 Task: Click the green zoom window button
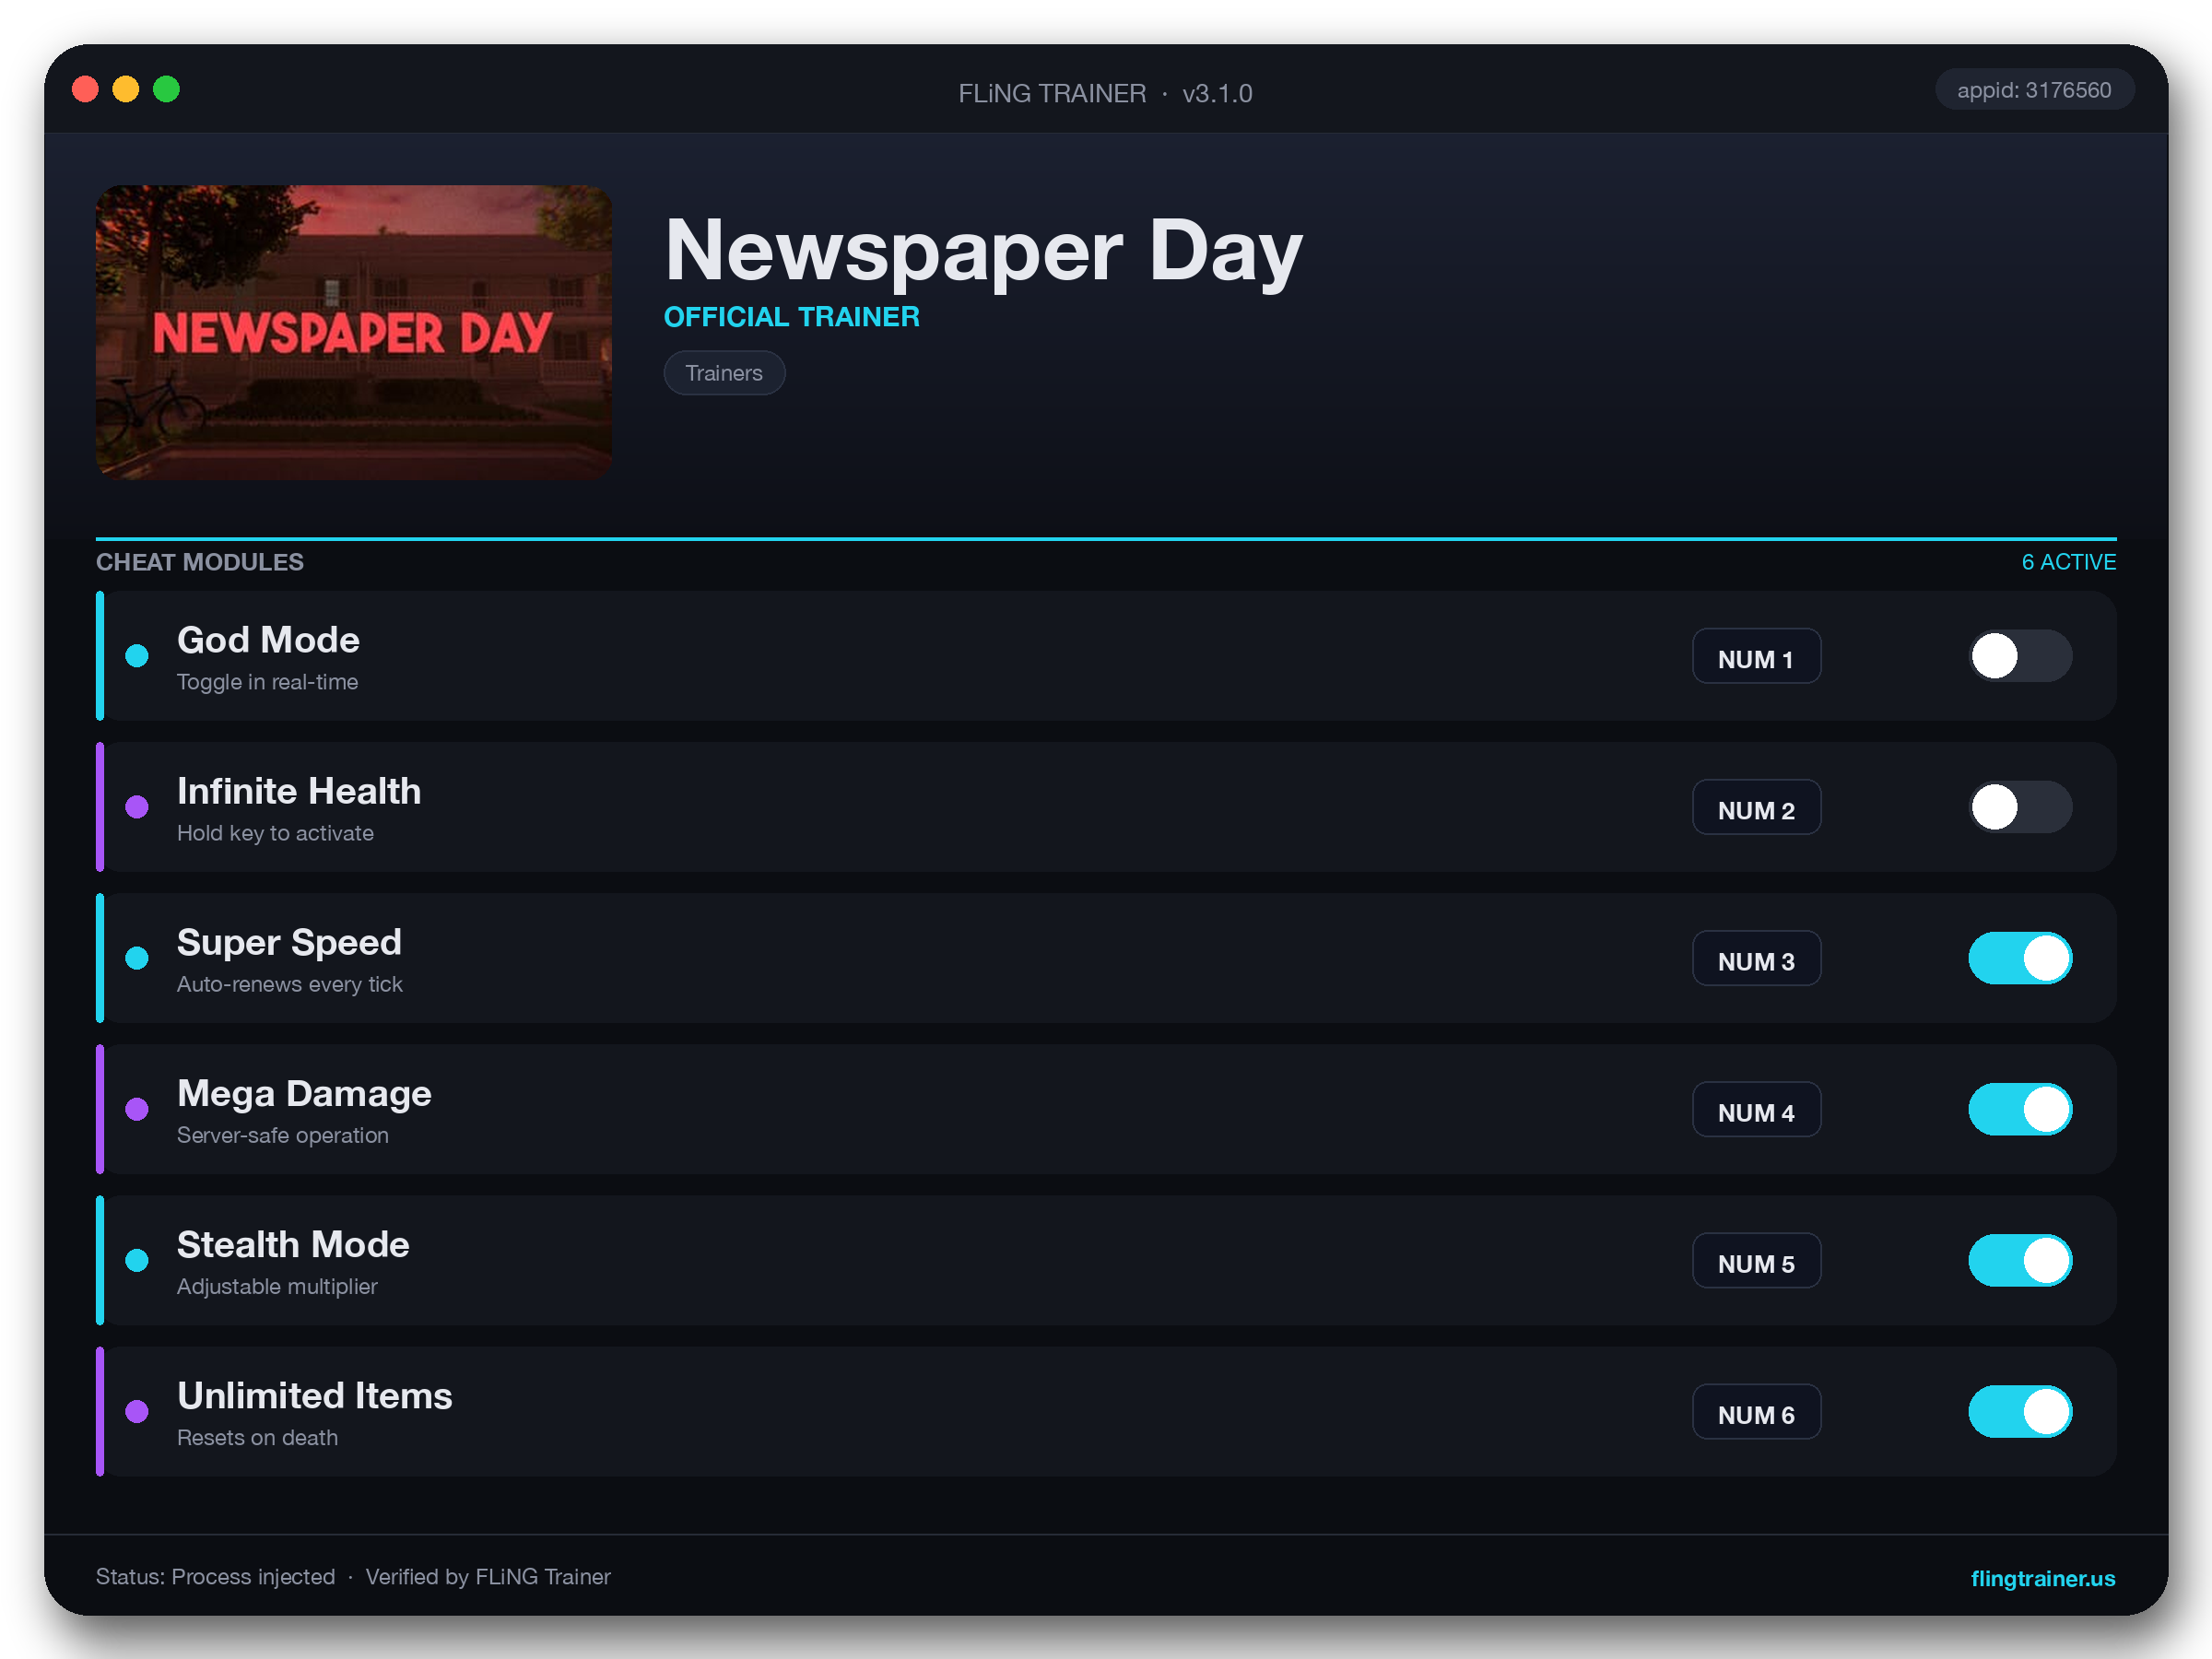click(166, 90)
